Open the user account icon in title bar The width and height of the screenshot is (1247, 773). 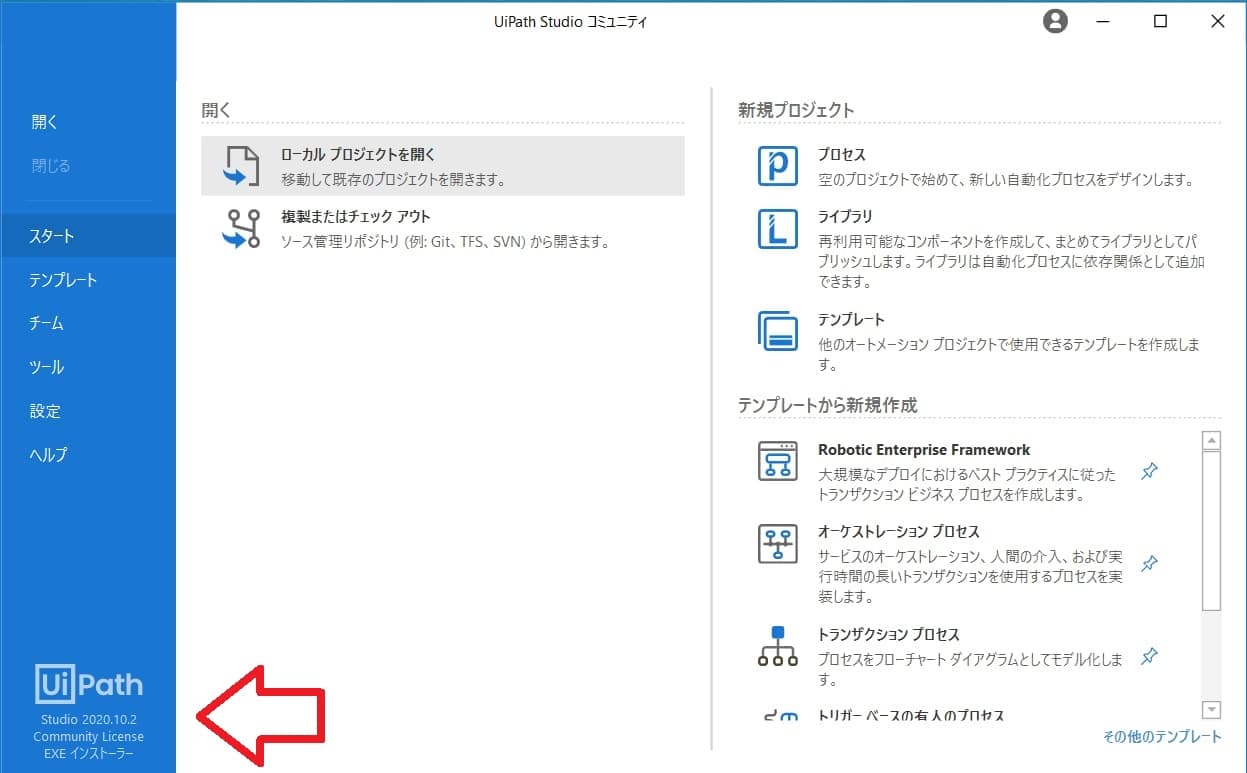pyautogui.click(x=1055, y=21)
